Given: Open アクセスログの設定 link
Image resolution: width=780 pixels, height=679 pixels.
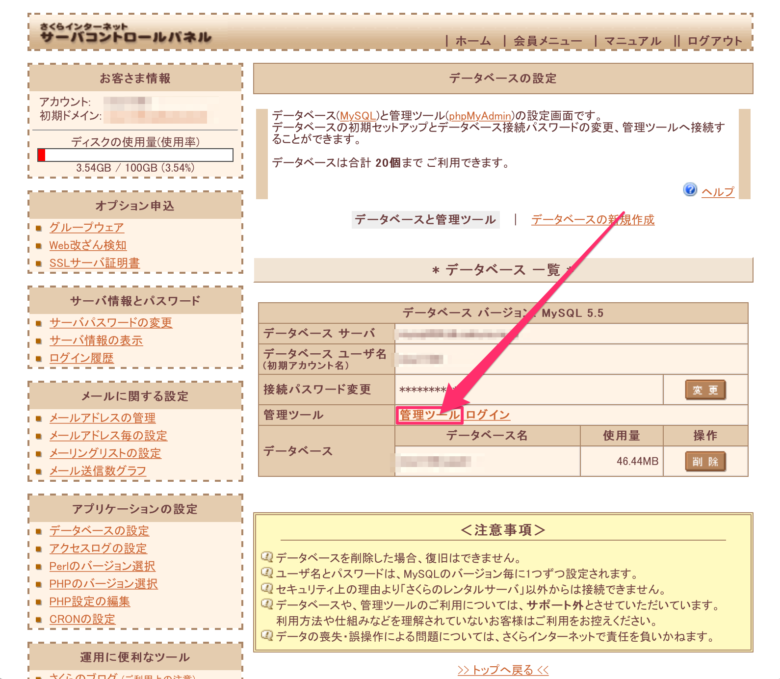Looking at the screenshot, I should 98,548.
